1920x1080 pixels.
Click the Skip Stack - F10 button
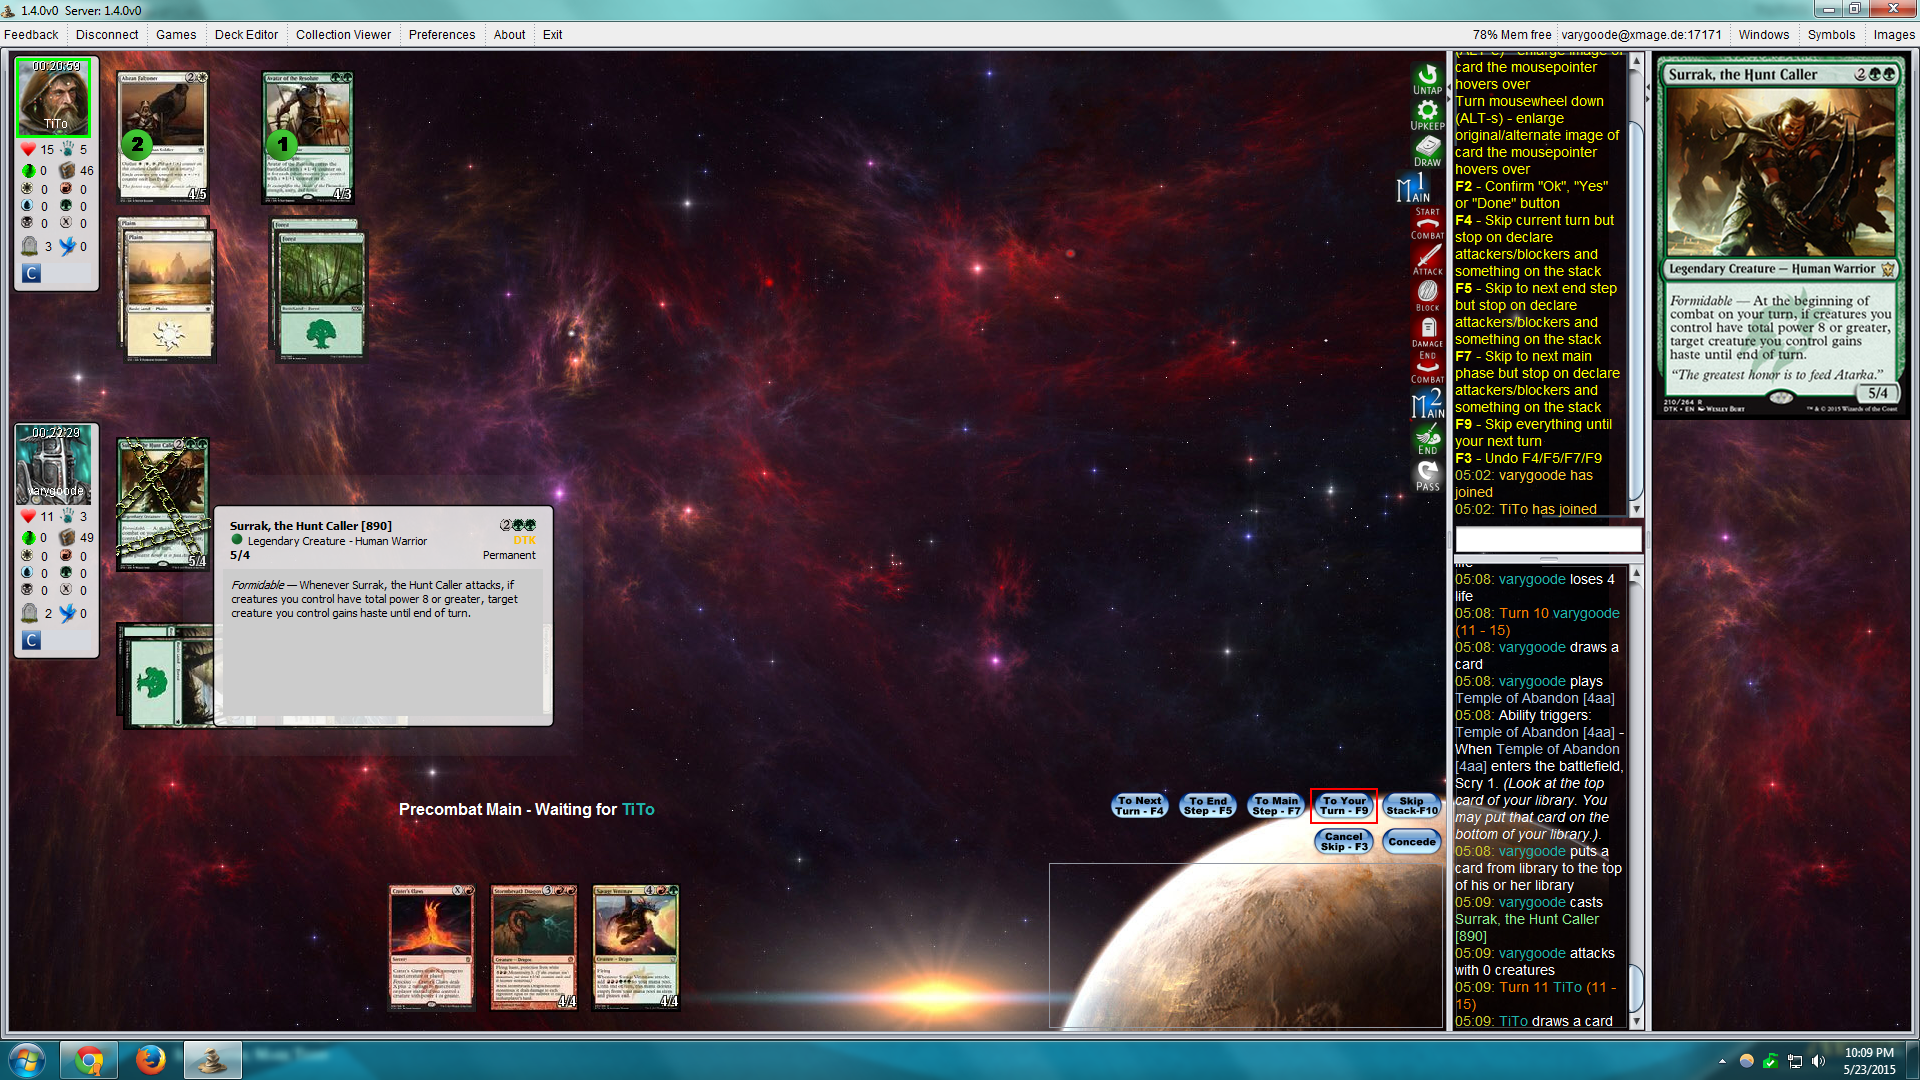(x=1412, y=805)
